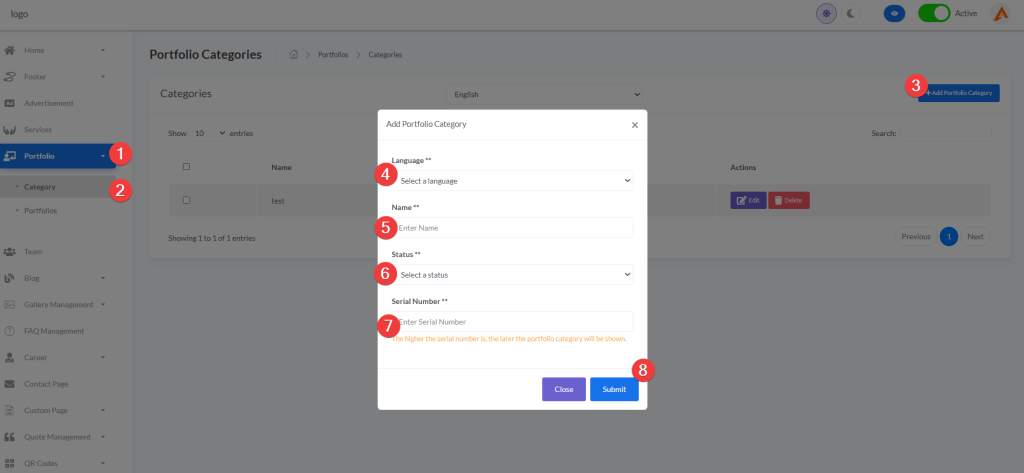1024x473 pixels.
Task: Open the Select a status dropdown
Action: pos(514,274)
